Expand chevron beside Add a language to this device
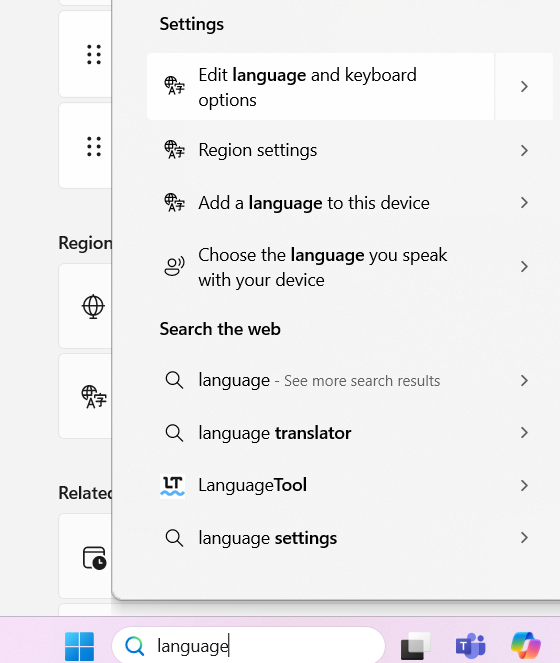 coord(524,203)
